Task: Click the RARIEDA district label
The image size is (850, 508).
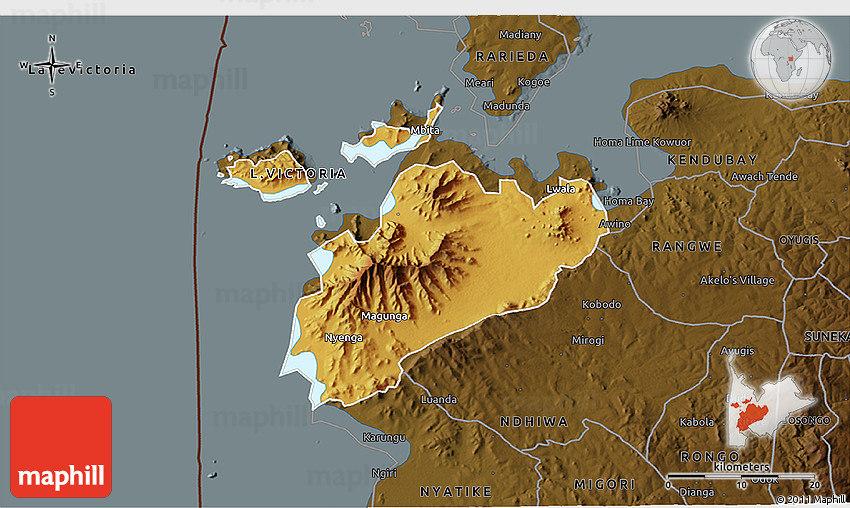Action: click(x=512, y=57)
